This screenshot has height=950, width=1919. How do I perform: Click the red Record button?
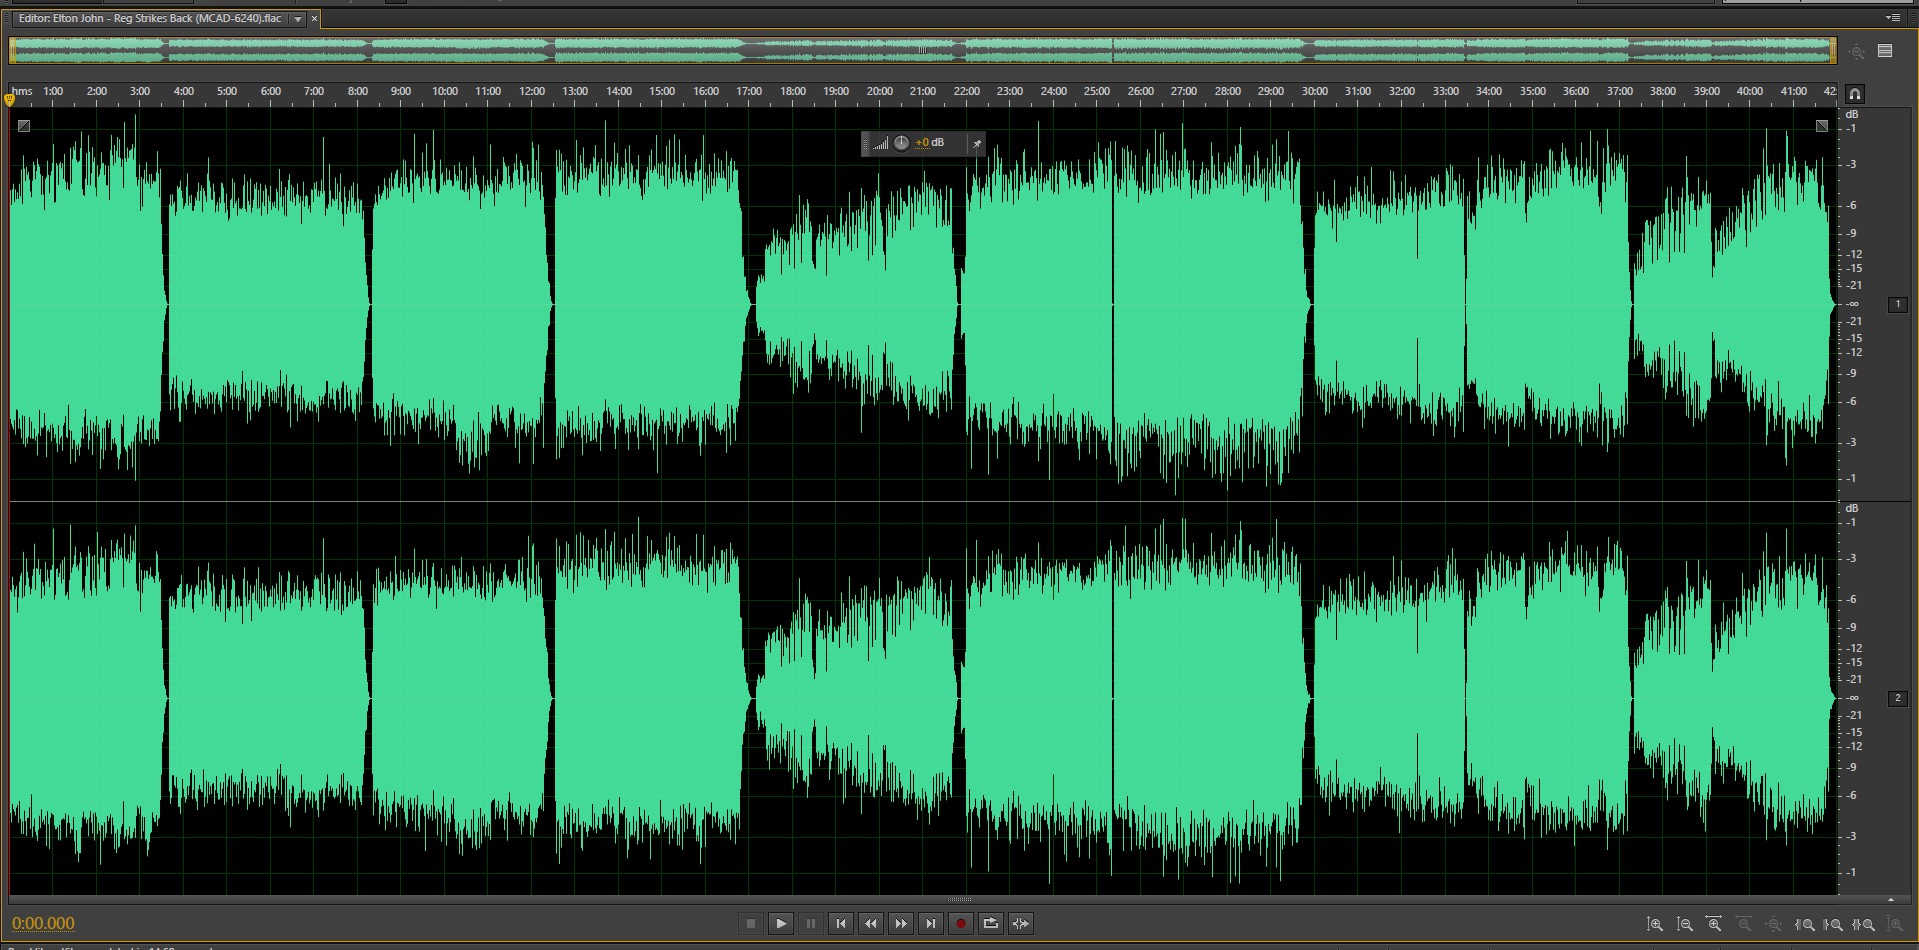pyautogui.click(x=960, y=923)
